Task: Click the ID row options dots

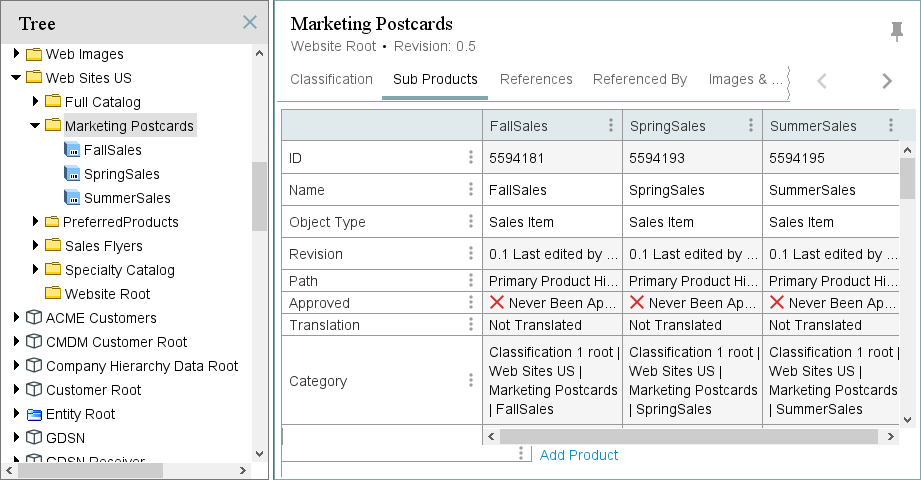Action: coord(471,158)
